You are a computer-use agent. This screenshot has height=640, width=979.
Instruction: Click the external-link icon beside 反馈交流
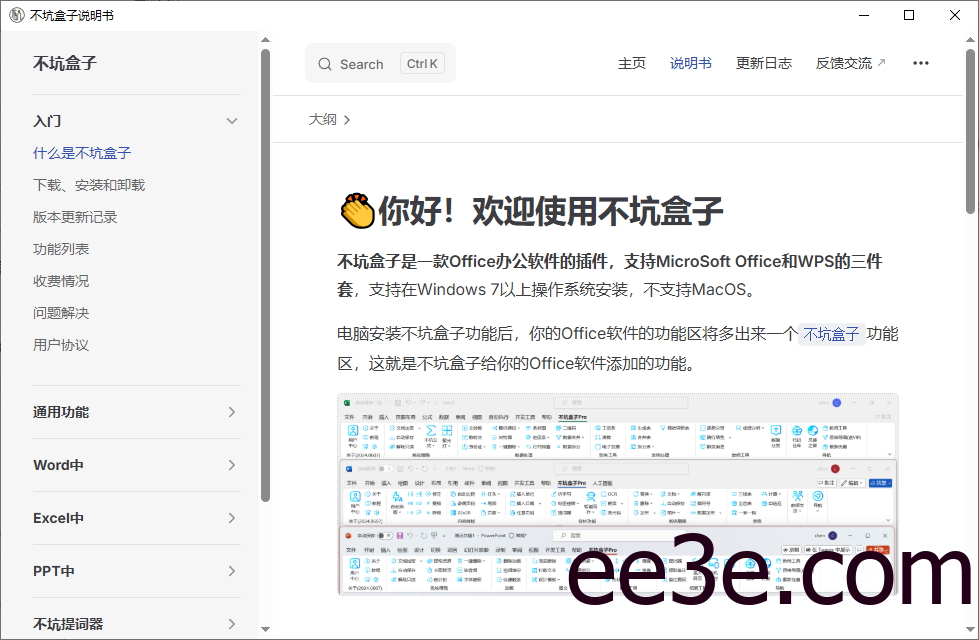pos(880,62)
